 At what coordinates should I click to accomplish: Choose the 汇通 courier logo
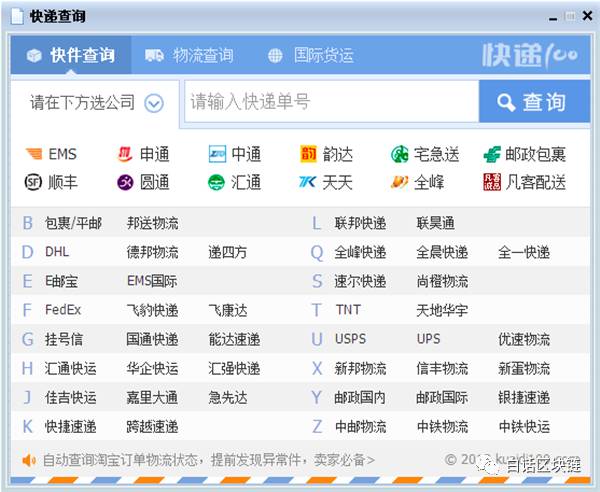(216, 182)
